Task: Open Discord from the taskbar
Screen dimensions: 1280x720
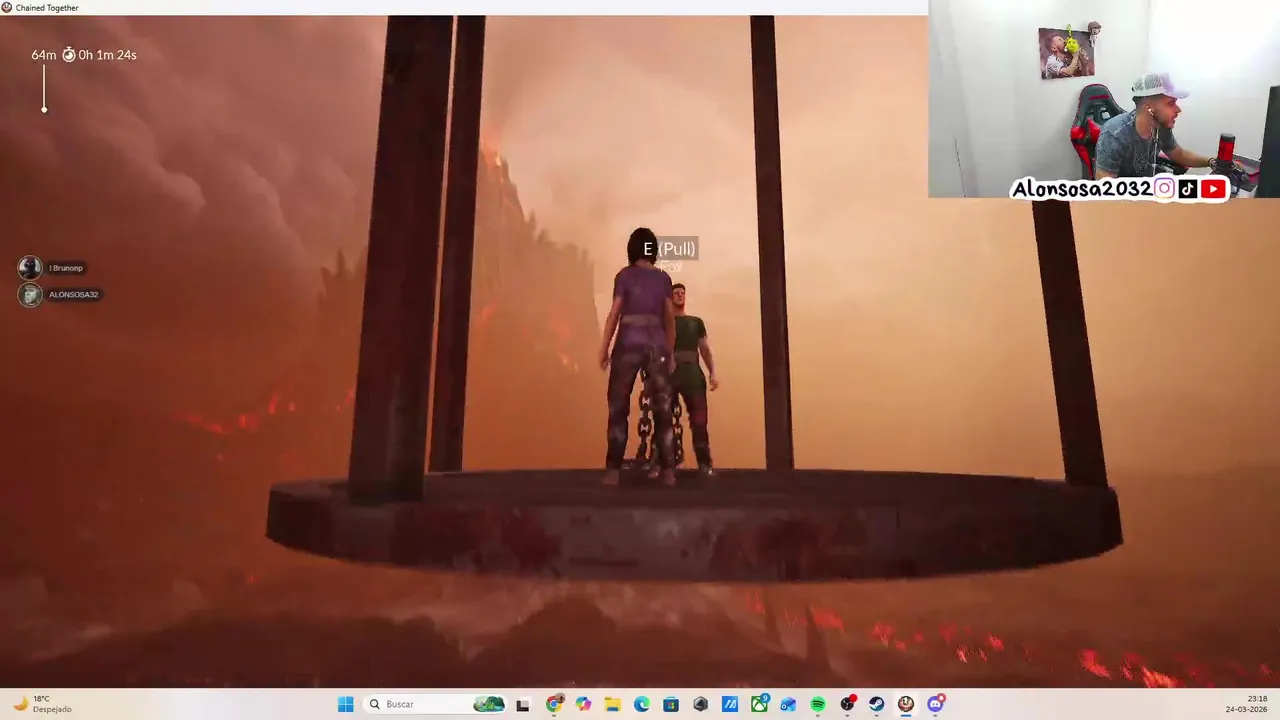Action: 936,704
